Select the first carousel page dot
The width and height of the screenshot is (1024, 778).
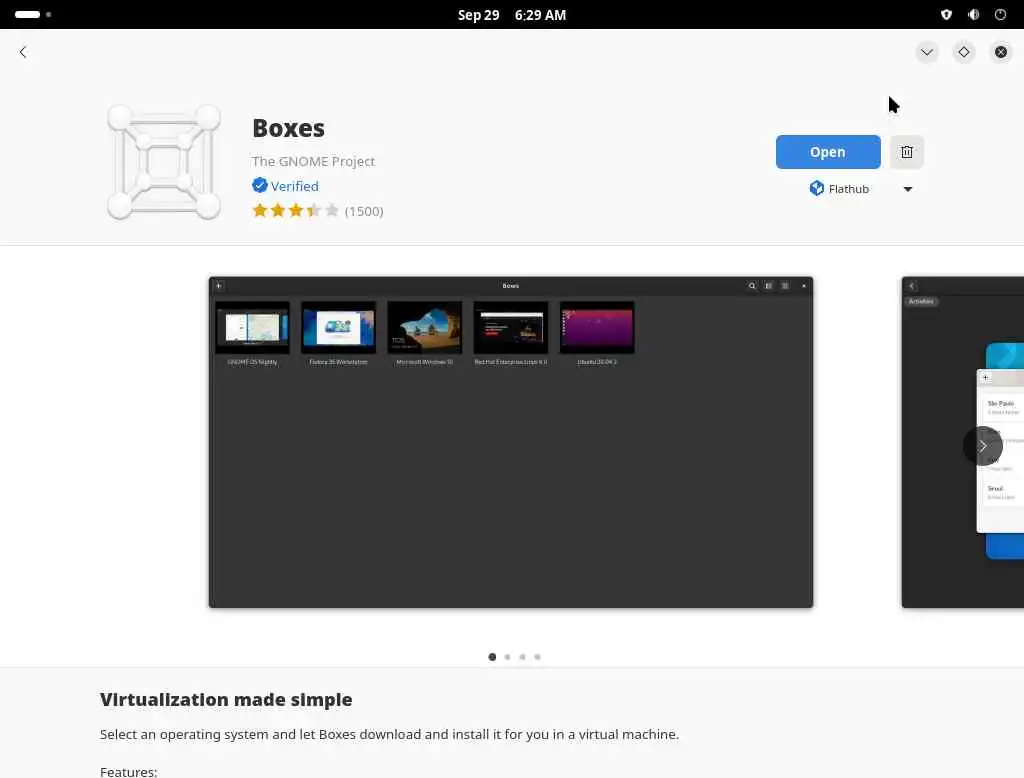[x=492, y=657]
